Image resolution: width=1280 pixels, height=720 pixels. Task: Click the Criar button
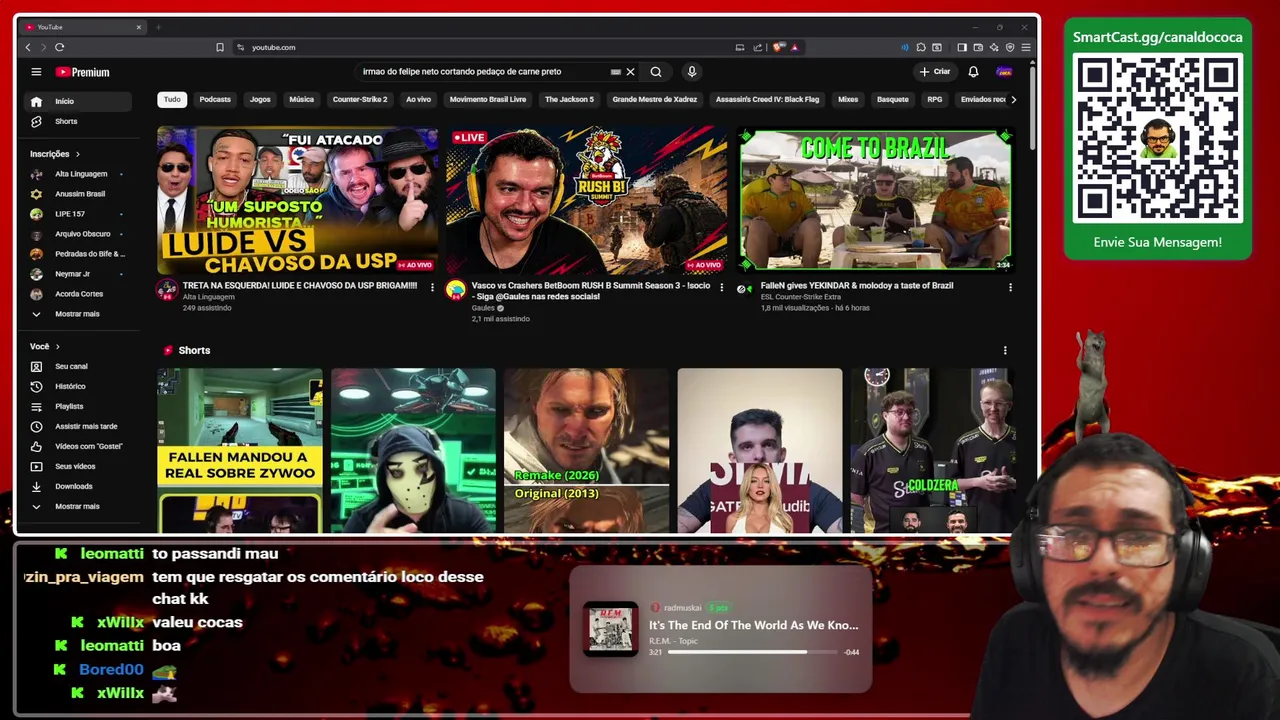click(935, 72)
